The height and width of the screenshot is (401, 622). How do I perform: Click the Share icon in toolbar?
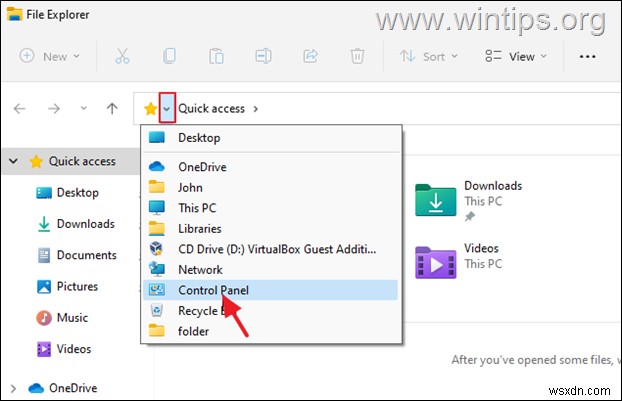pos(310,56)
